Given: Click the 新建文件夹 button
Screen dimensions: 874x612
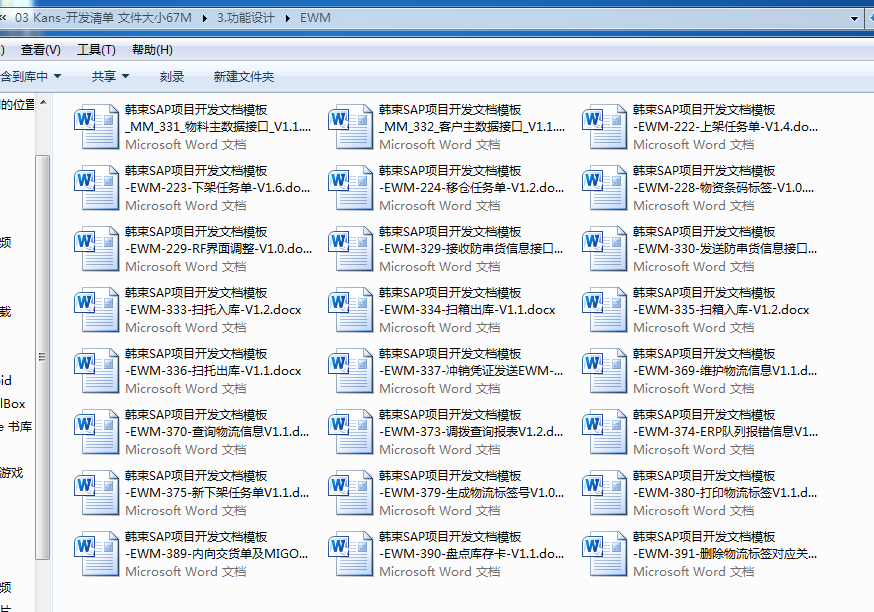Looking at the screenshot, I should [244, 76].
